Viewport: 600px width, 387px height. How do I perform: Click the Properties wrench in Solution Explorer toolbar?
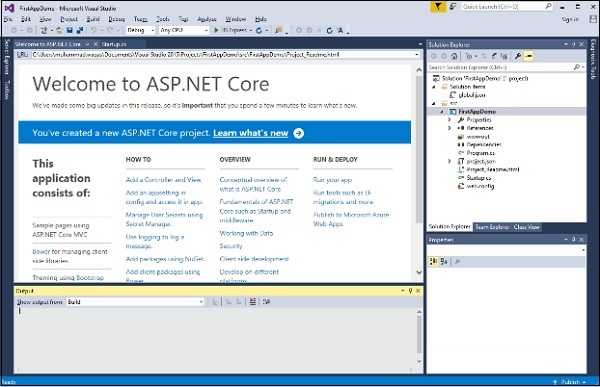[x=518, y=56]
